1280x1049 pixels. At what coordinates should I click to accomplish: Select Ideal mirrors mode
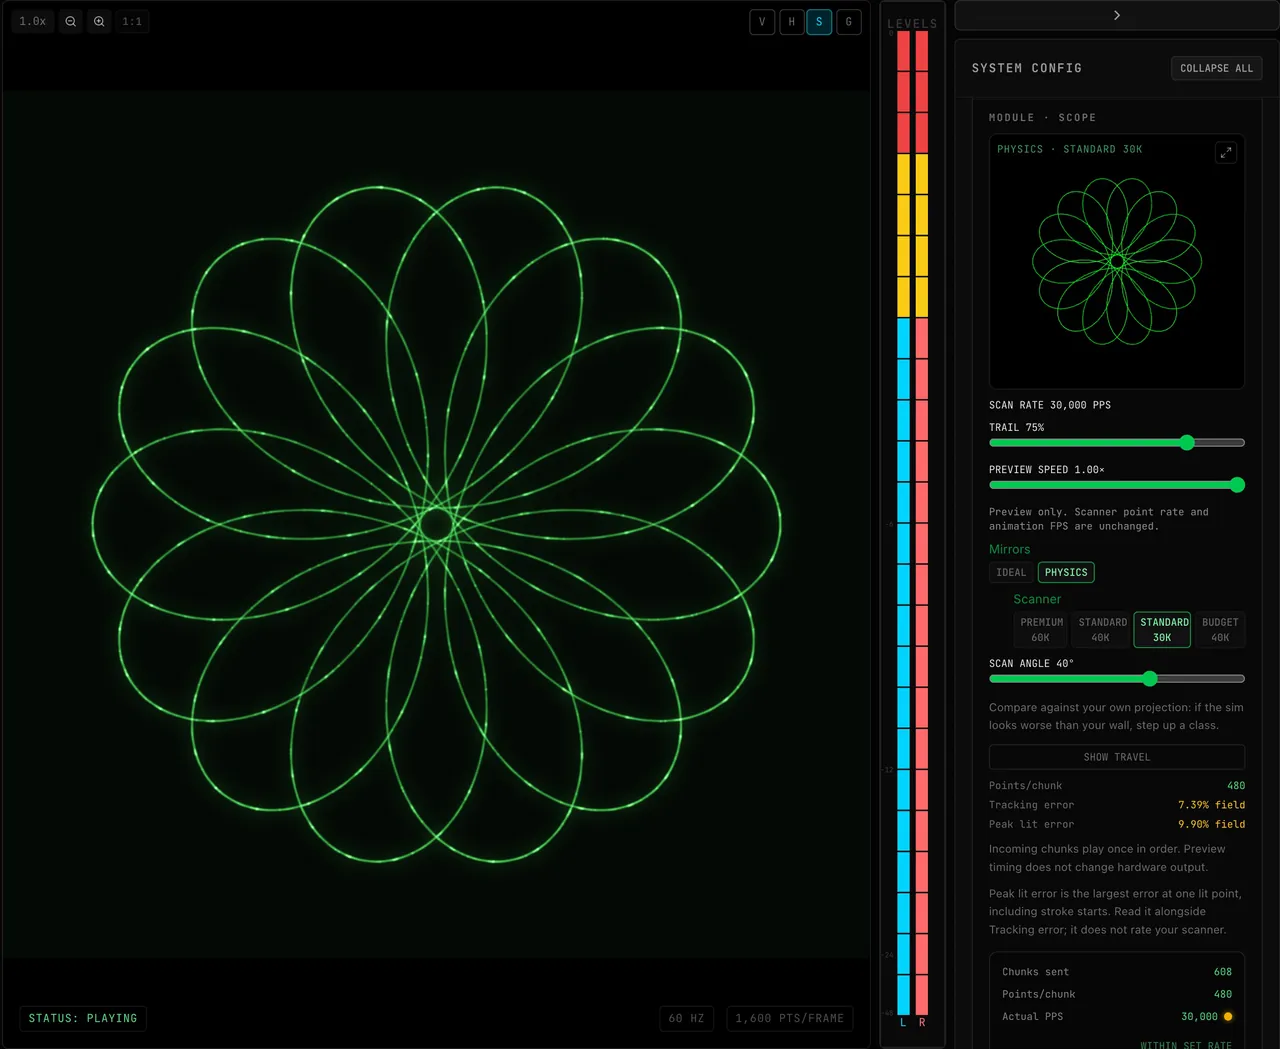point(1011,573)
